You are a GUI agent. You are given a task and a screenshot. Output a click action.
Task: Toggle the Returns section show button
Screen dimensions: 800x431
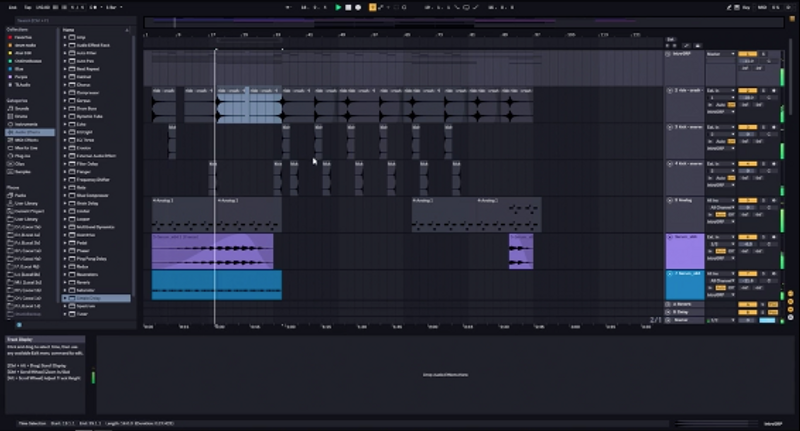pyautogui.click(x=790, y=302)
